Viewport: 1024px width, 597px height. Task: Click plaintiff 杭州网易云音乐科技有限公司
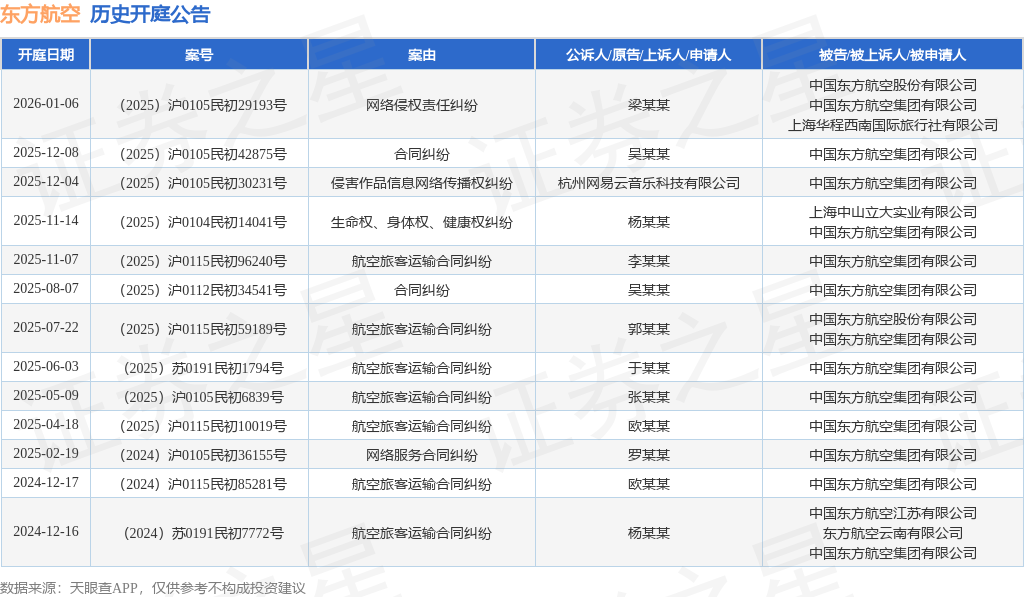648,183
